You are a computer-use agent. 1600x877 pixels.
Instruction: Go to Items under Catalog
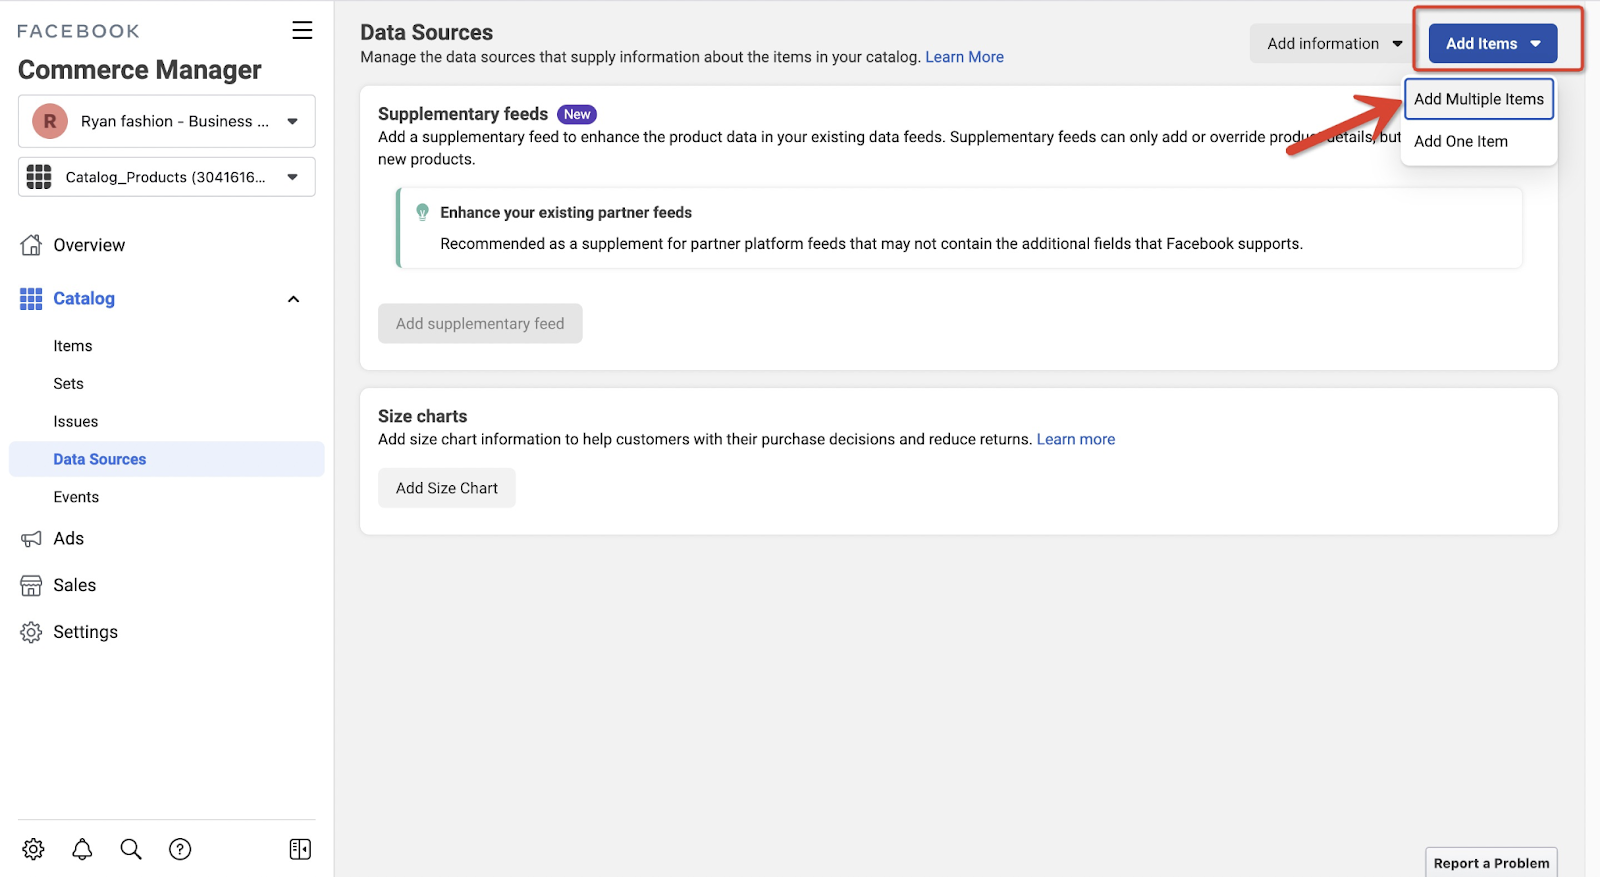pyautogui.click(x=73, y=346)
